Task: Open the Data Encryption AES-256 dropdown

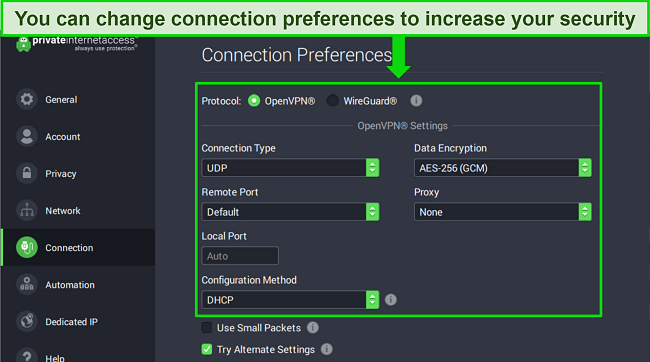Action: [x=502, y=168]
